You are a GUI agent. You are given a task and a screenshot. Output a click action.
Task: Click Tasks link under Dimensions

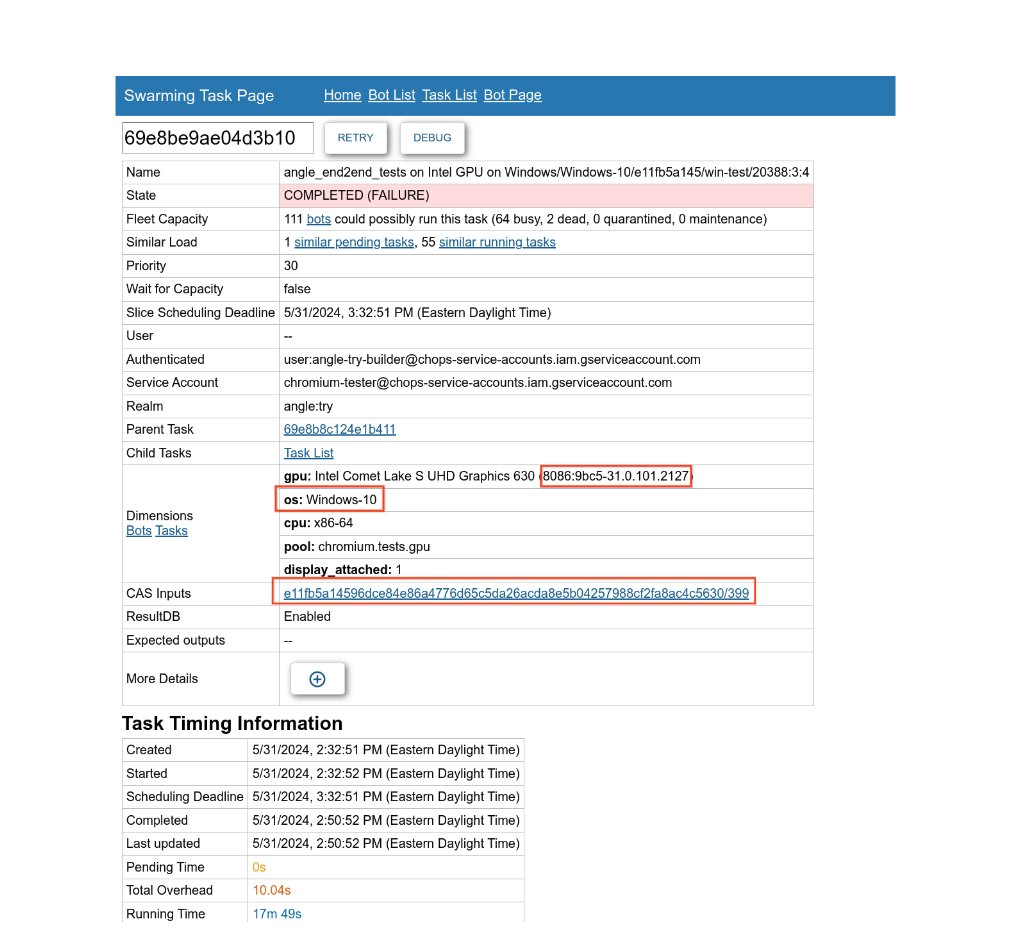(171, 531)
